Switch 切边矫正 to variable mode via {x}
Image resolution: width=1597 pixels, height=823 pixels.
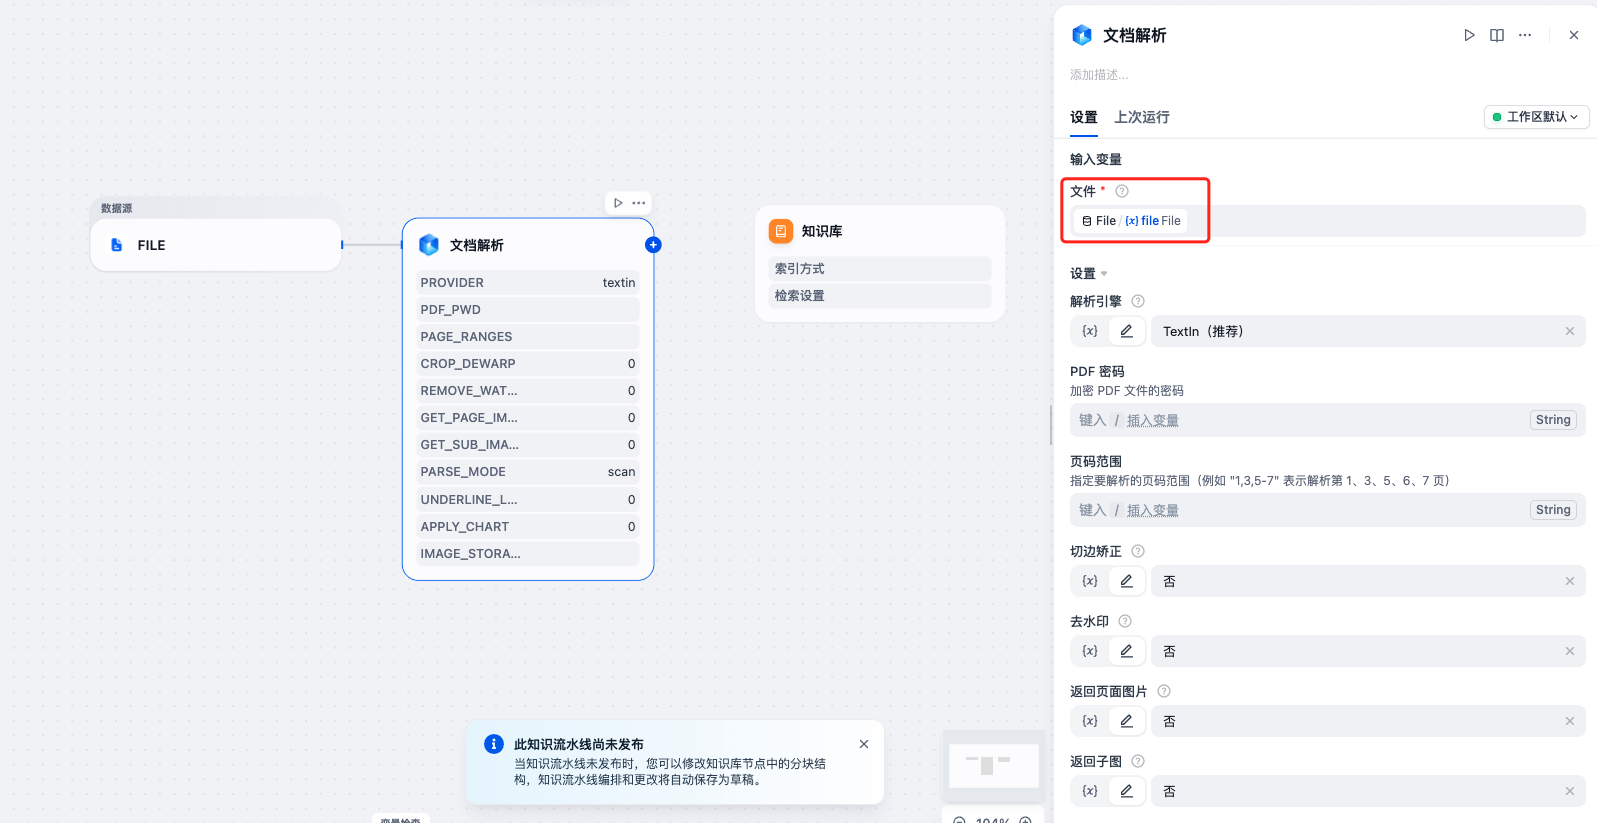coord(1090,581)
